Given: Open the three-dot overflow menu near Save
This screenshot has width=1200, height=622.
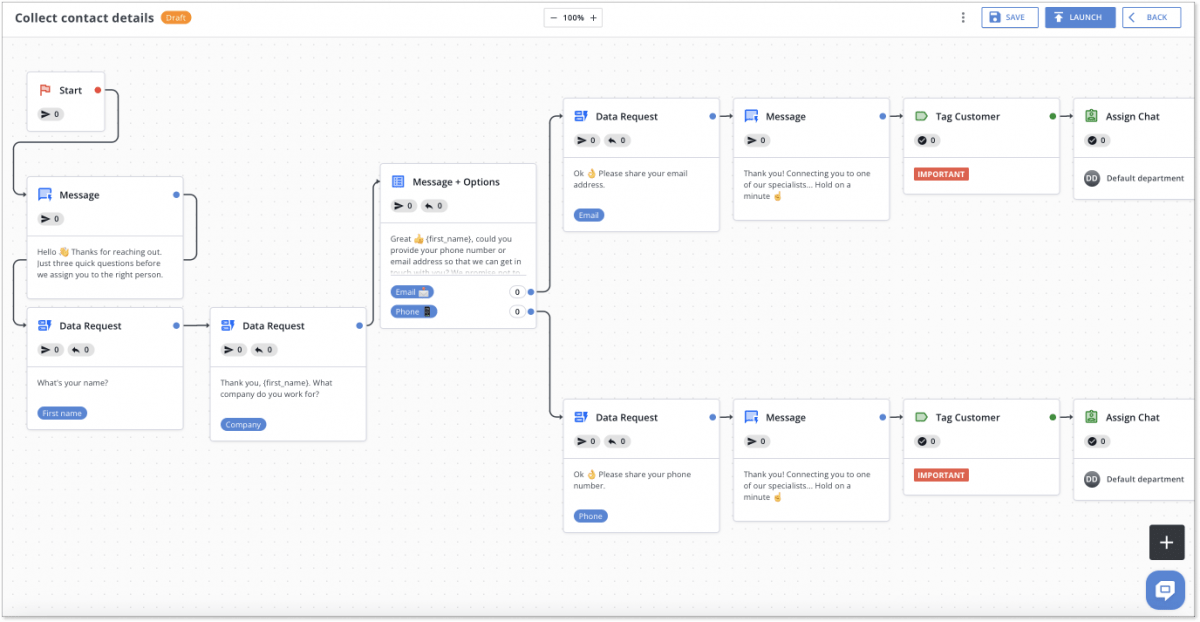Looking at the screenshot, I should (962, 17).
